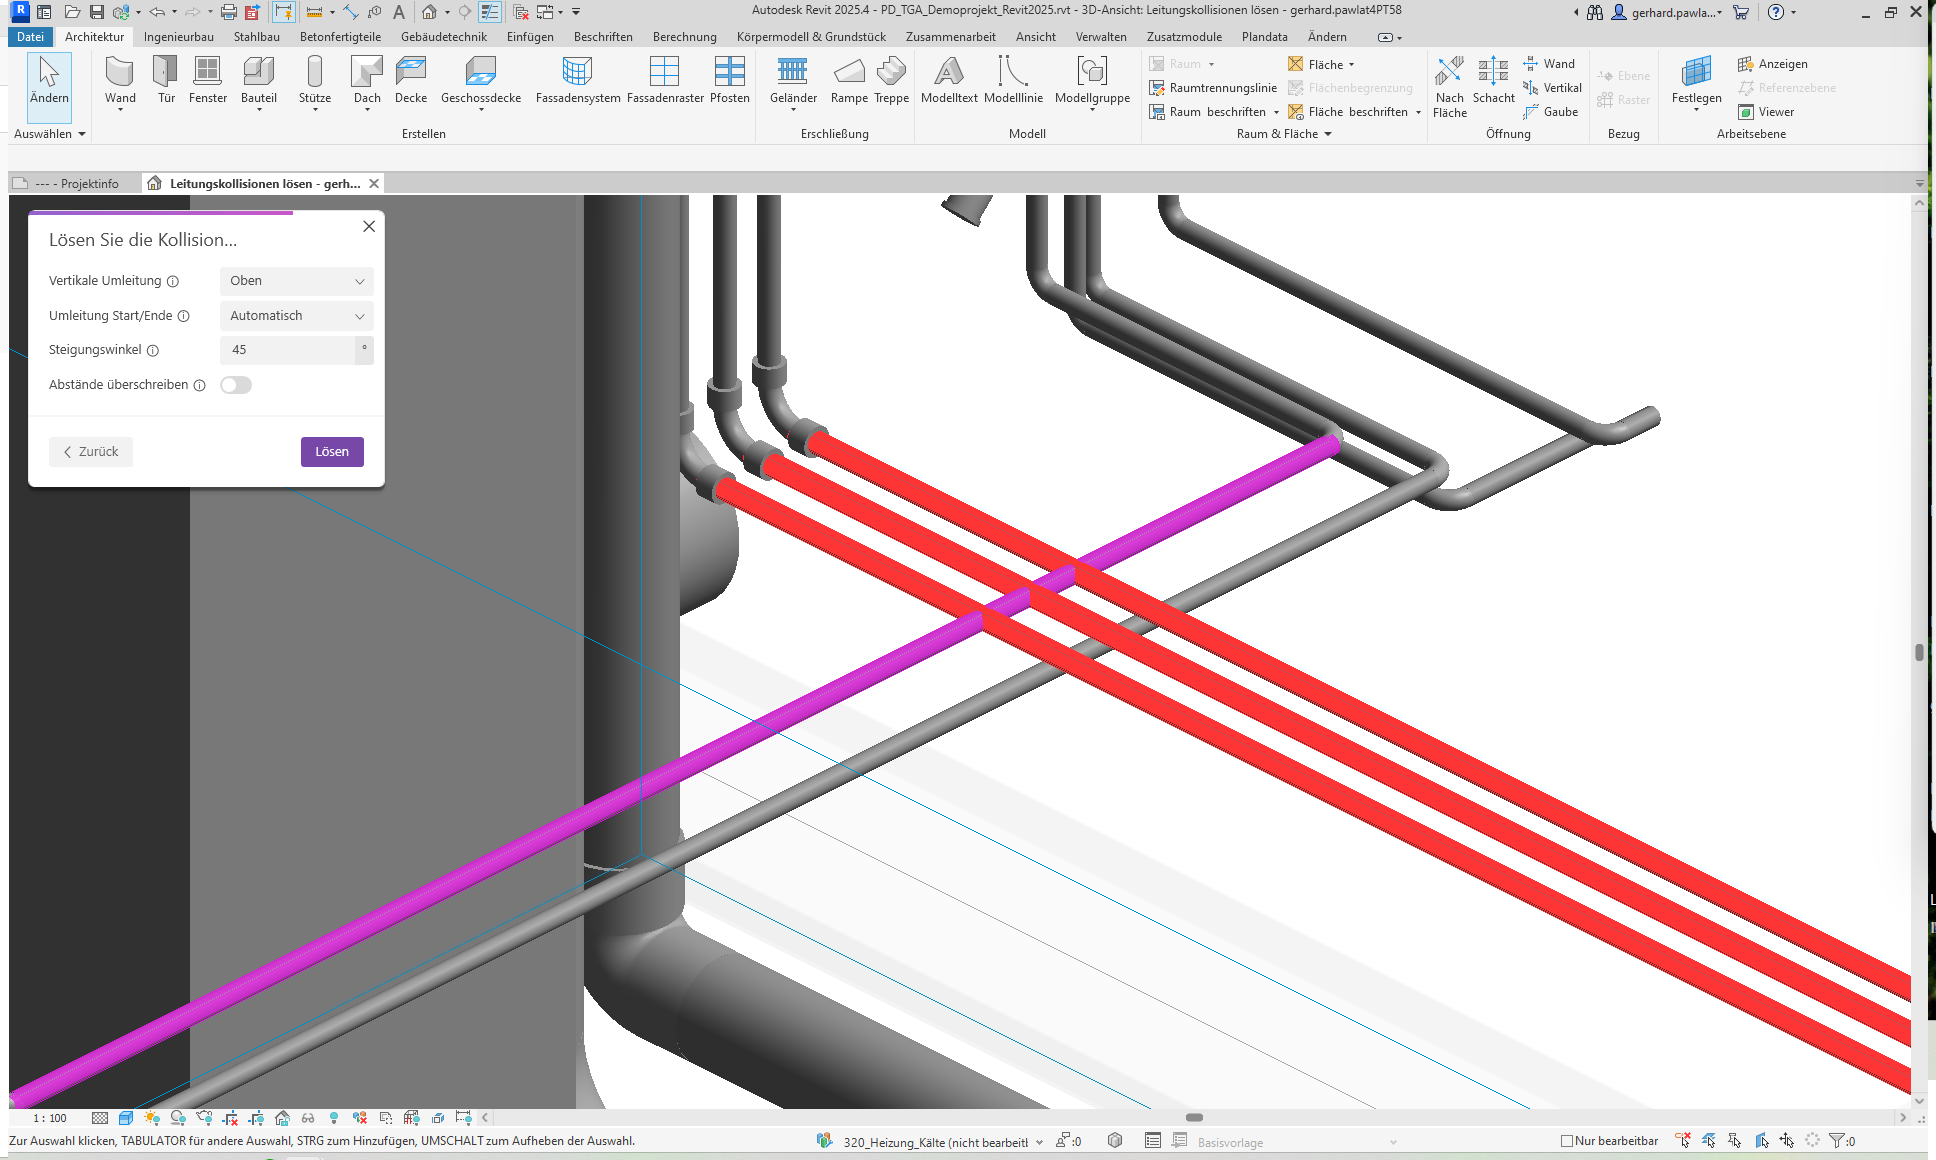Click the Lösen button
The height and width of the screenshot is (1160, 1936).
tap(332, 452)
